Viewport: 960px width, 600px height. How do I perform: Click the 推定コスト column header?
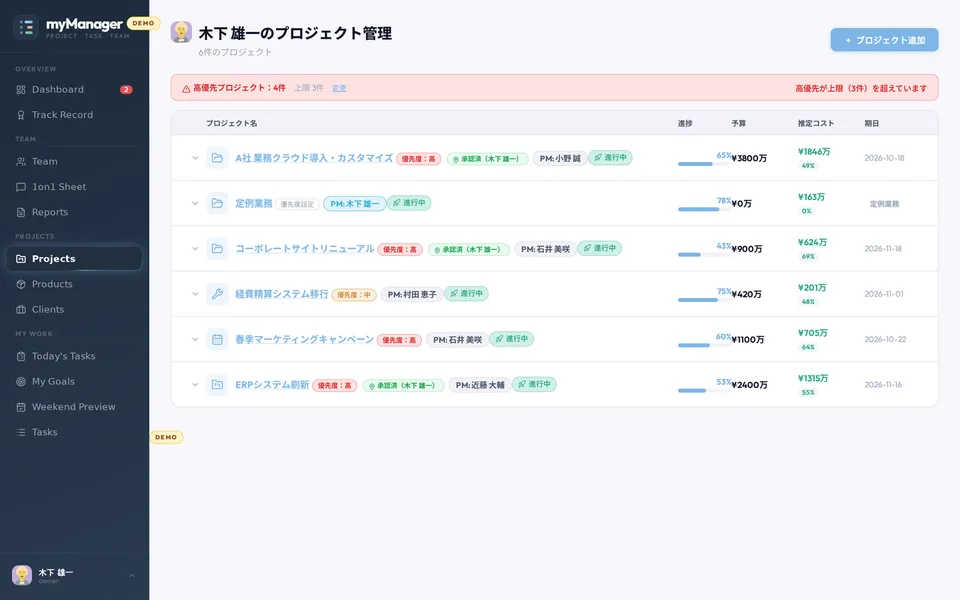pyautogui.click(x=816, y=123)
